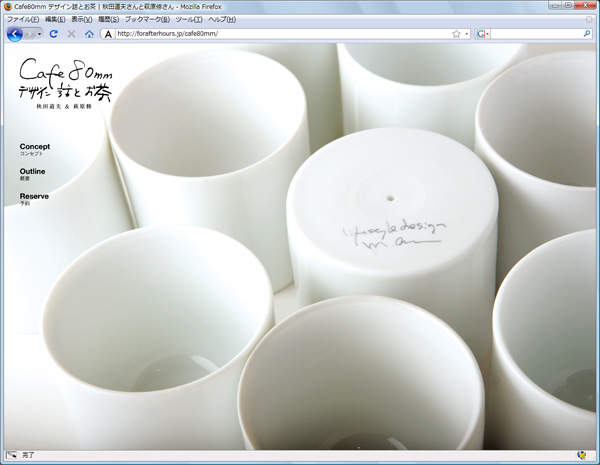The image size is (600, 465).
Task: Click the Cafe 80mm handwritten logo
Action: pos(65,83)
